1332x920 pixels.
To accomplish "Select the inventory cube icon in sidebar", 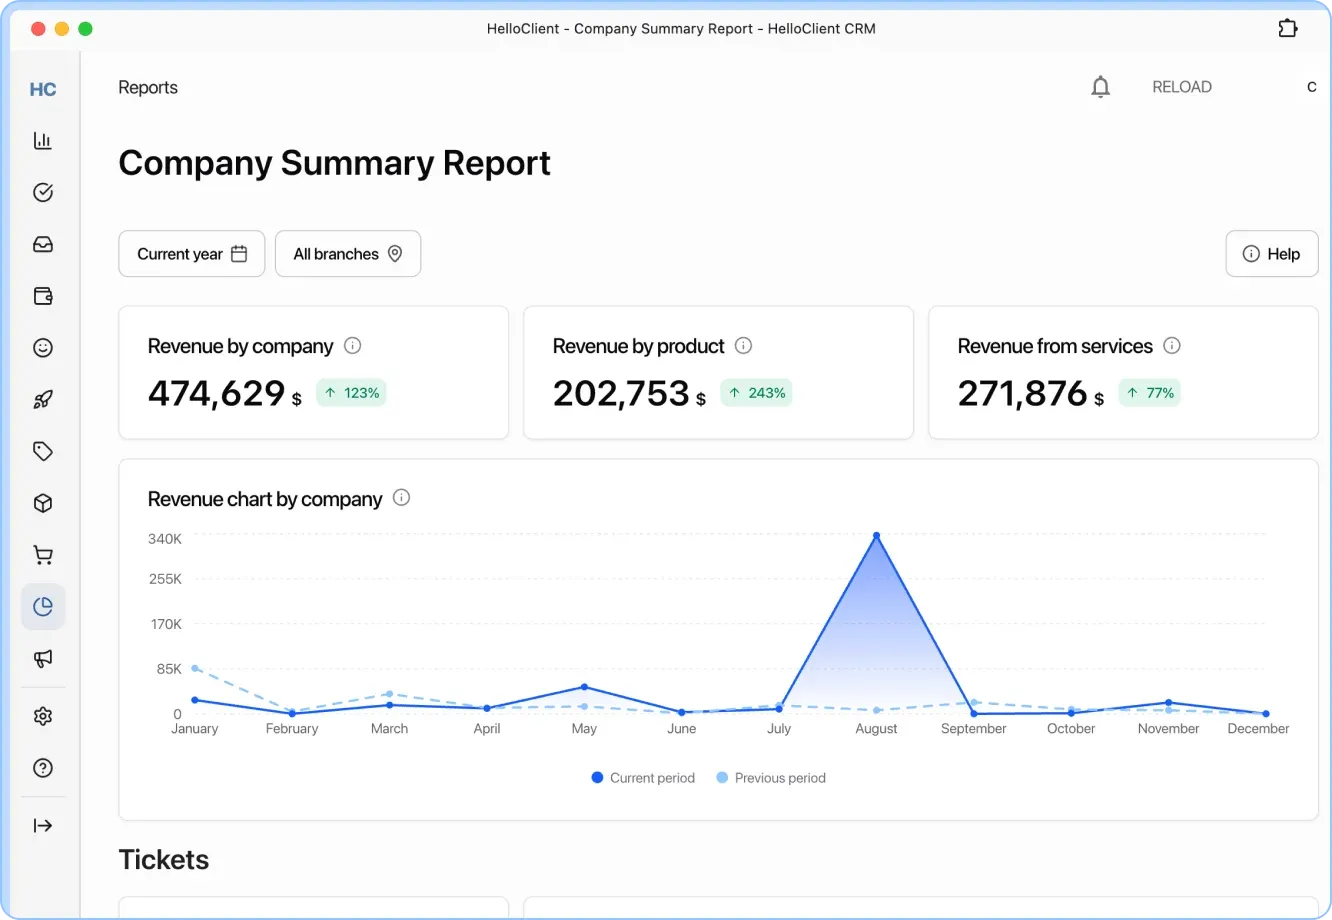I will (x=43, y=503).
